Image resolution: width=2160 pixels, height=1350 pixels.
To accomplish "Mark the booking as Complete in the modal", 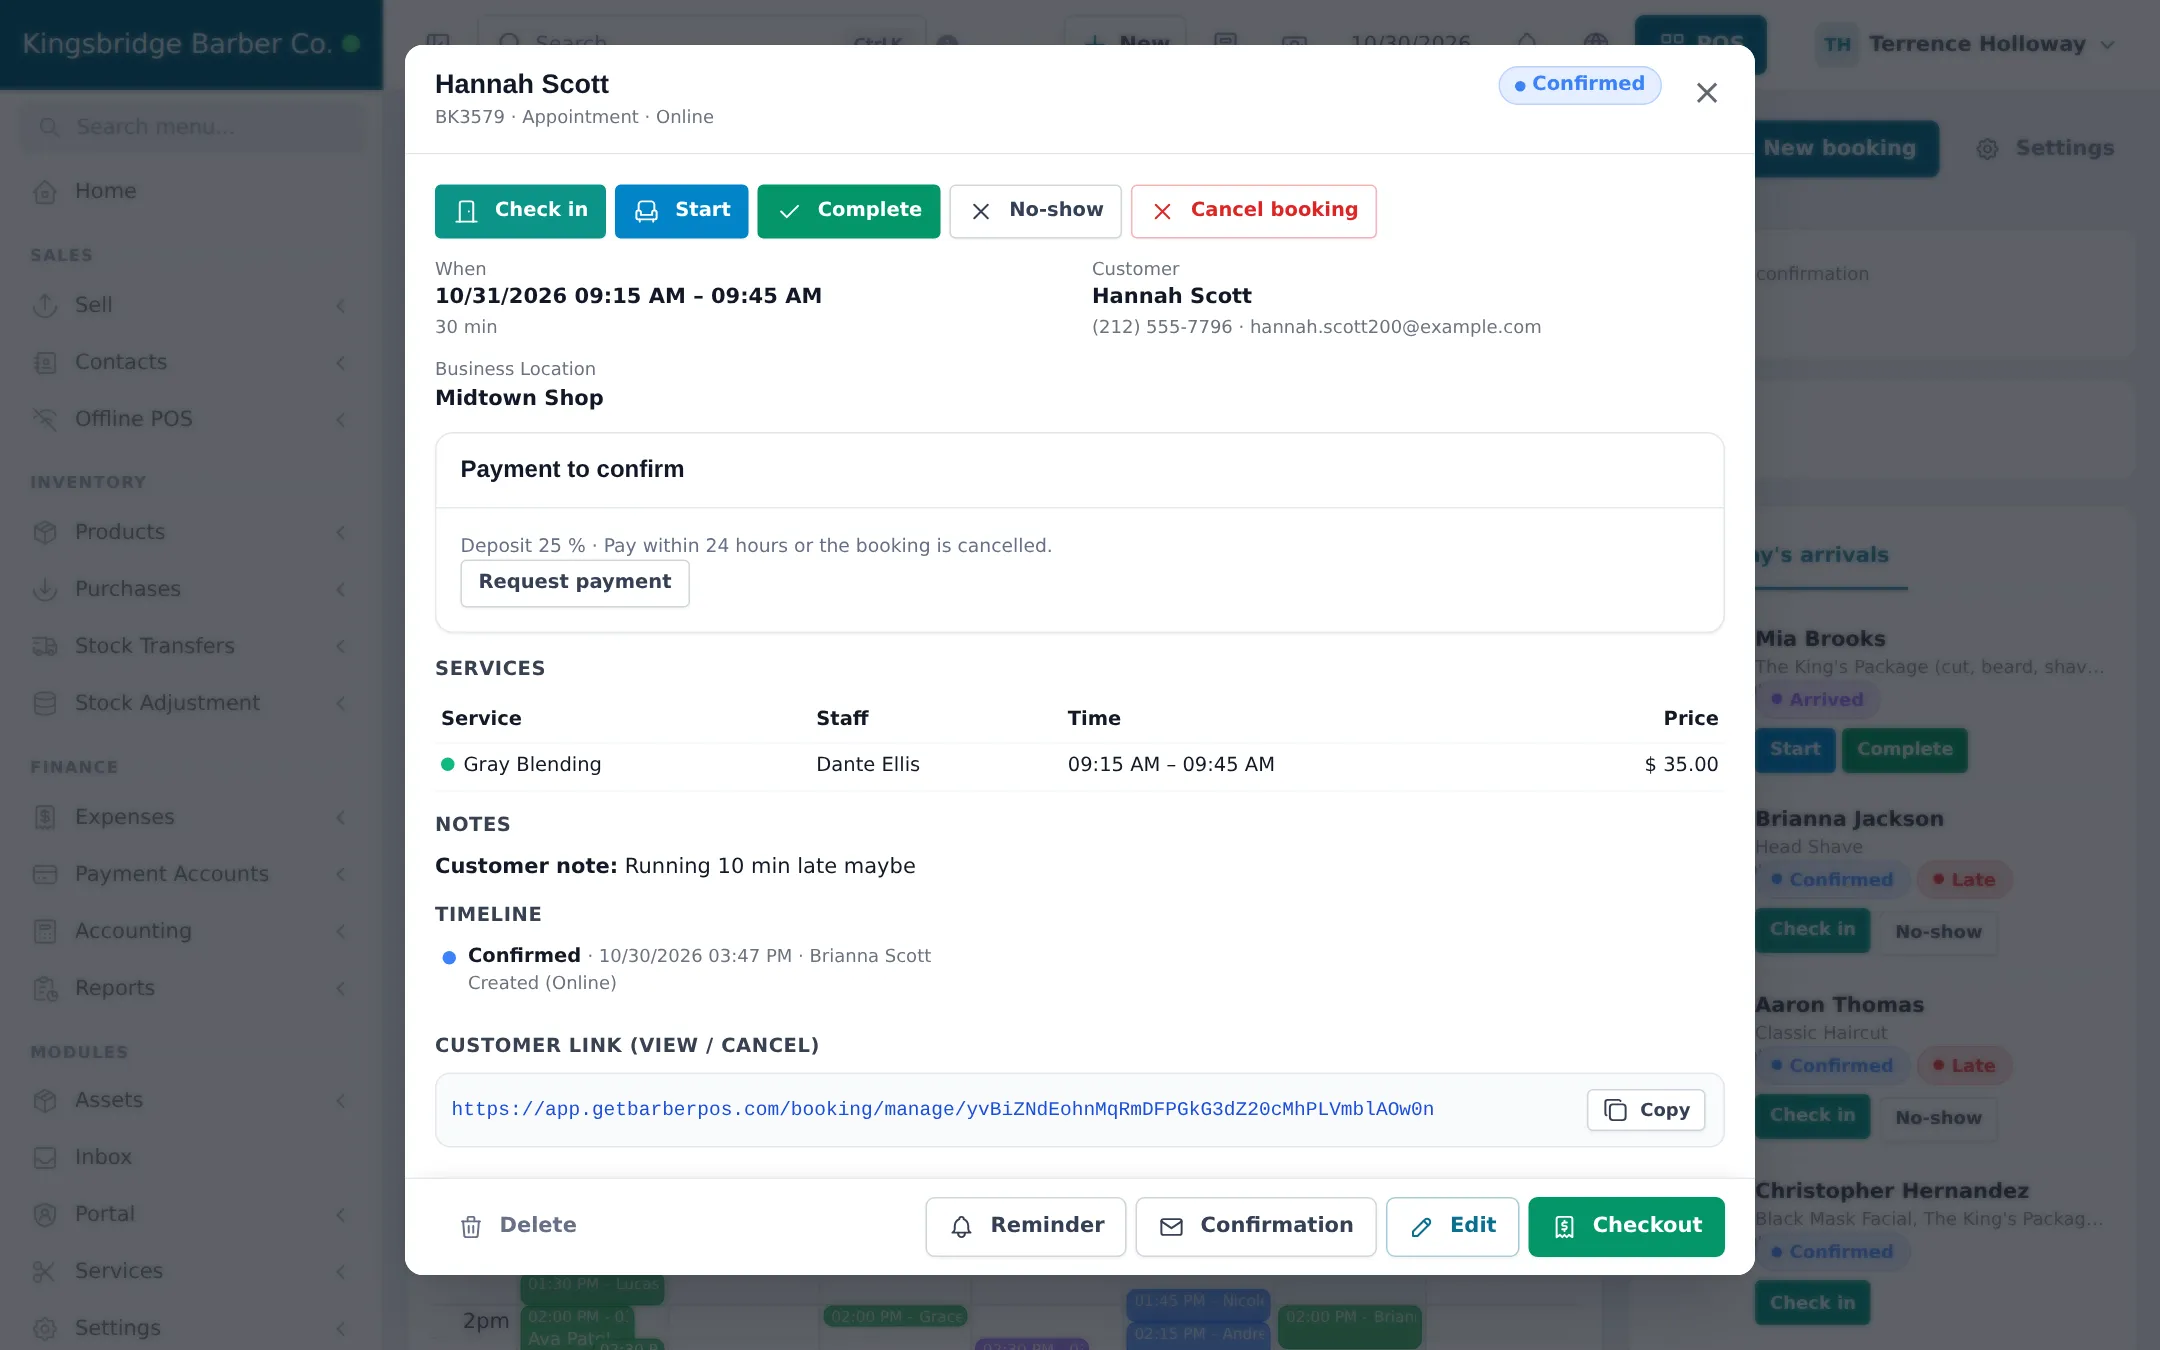I will point(848,211).
